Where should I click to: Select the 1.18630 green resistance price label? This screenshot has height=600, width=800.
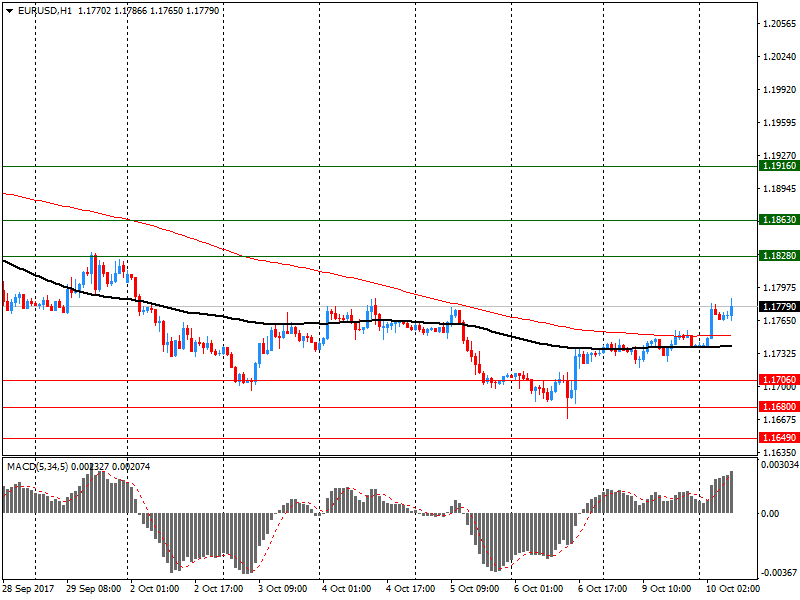[x=779, y=220]
